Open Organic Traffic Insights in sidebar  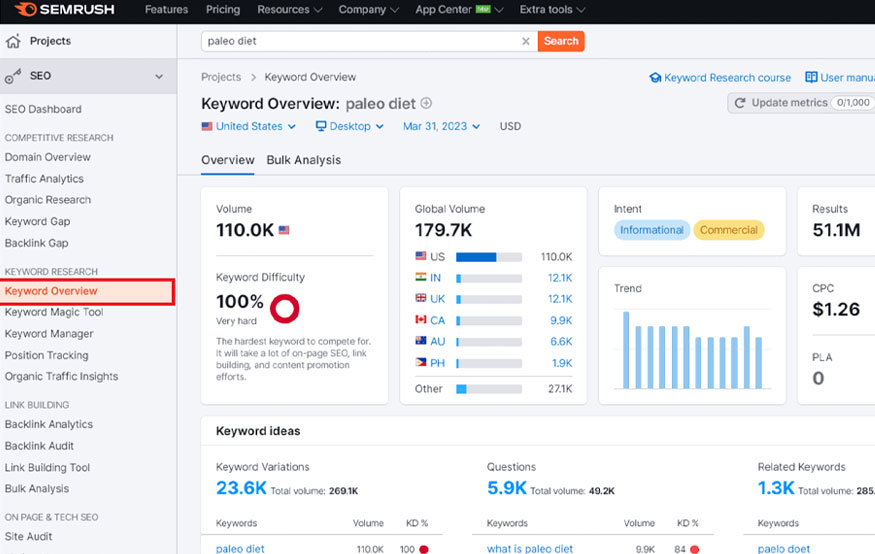[61, 377]
